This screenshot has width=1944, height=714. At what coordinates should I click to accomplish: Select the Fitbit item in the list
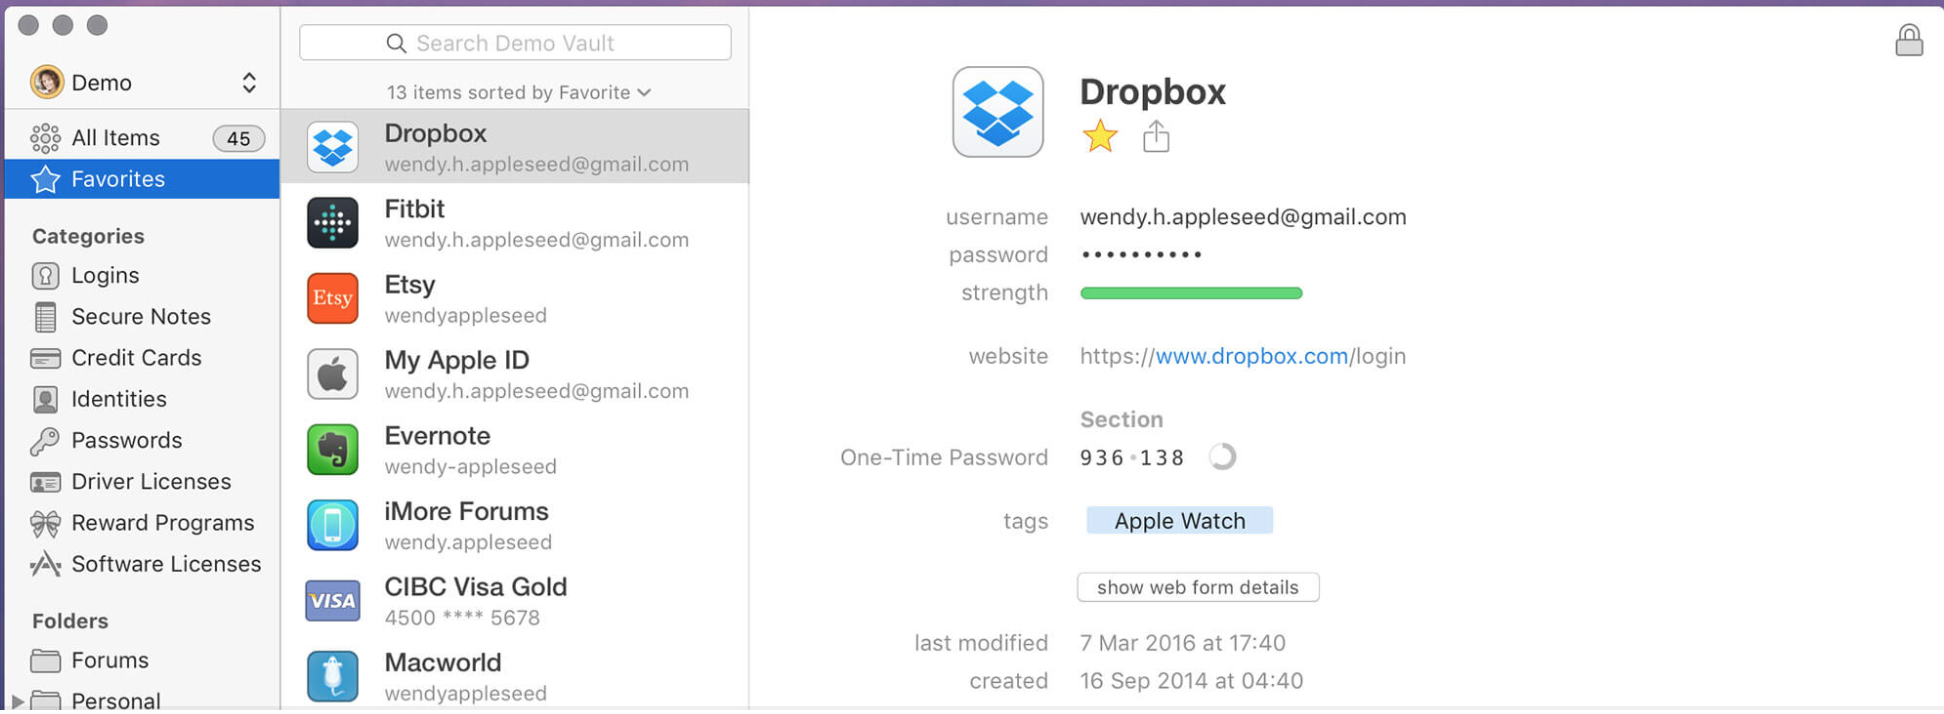tap(515, 222)
